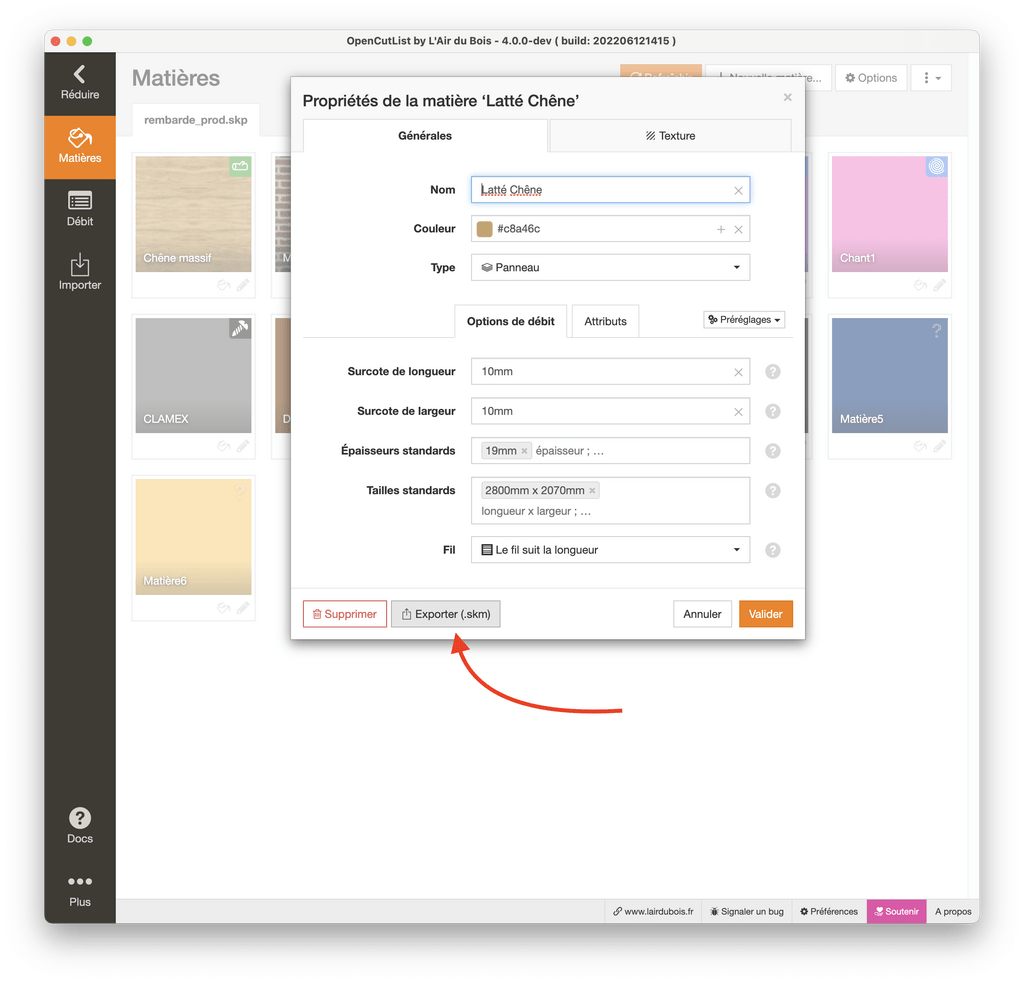Clear the Nom field with X icon

(738, 191)
